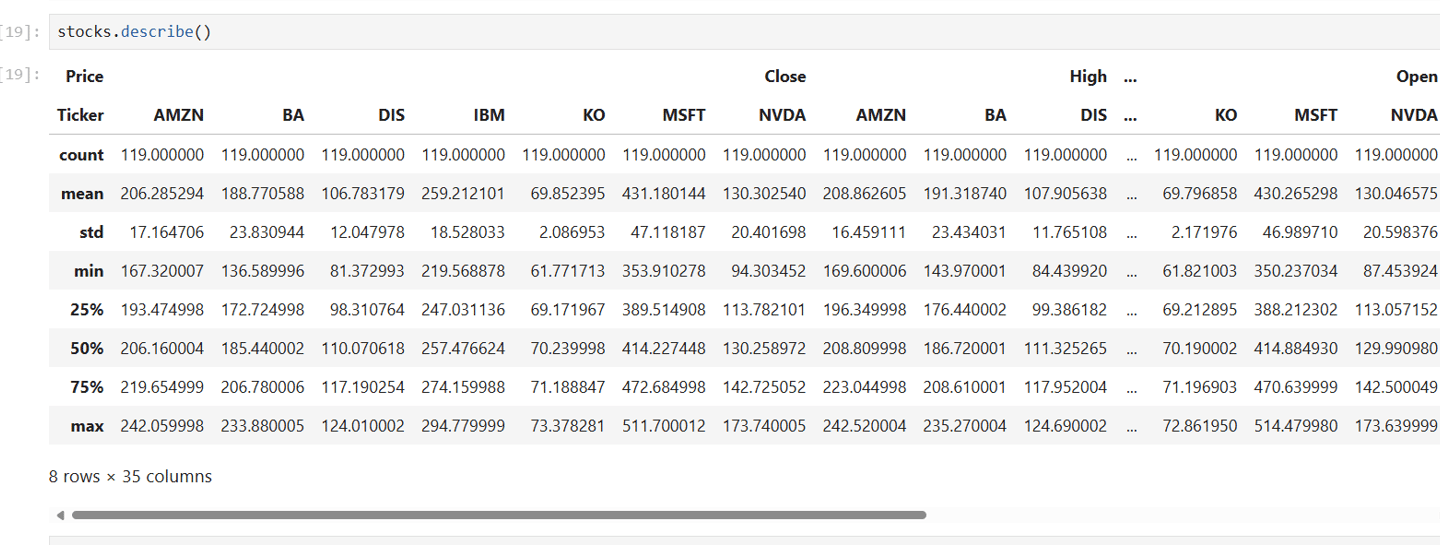Select the 75% value 470.639999
1440x545 pixels.
(1297, 387)
